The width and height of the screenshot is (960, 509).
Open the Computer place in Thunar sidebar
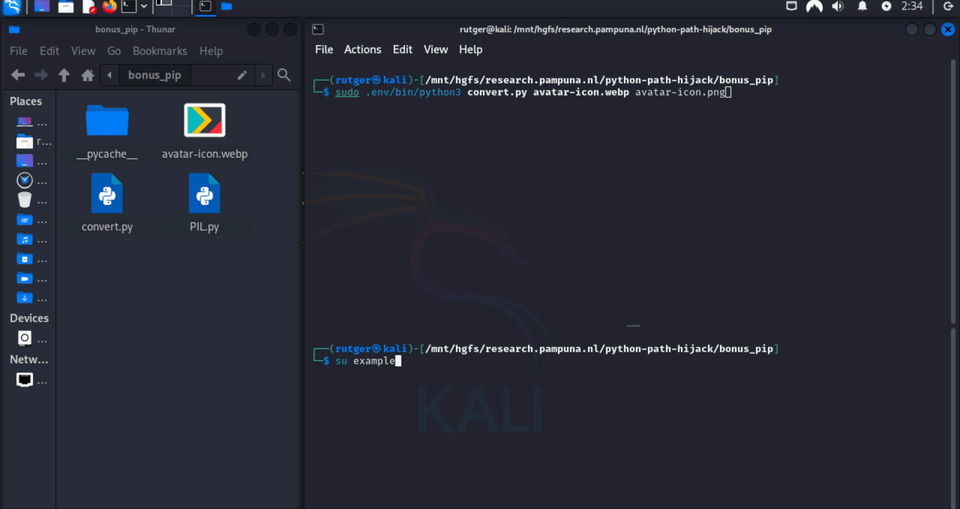click(x=32, y=123)
